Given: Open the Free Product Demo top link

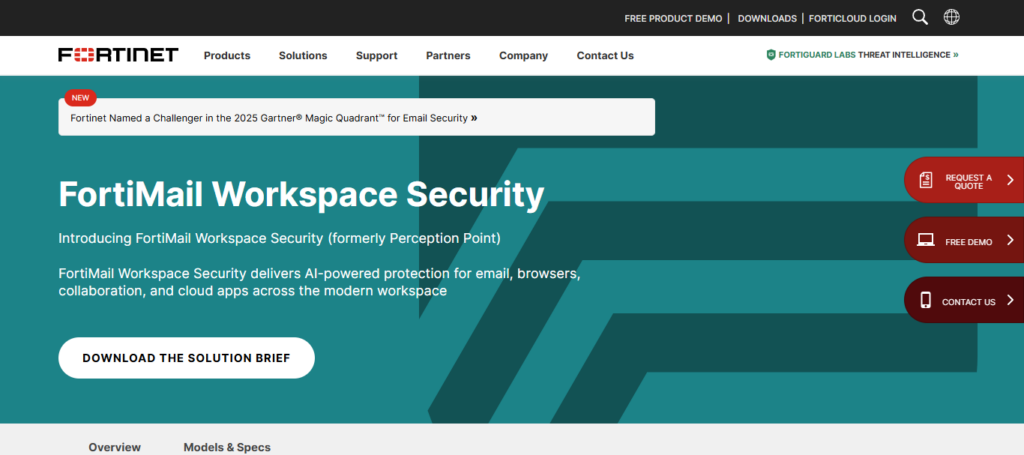Looking at the screenshot, I should 673,18.
